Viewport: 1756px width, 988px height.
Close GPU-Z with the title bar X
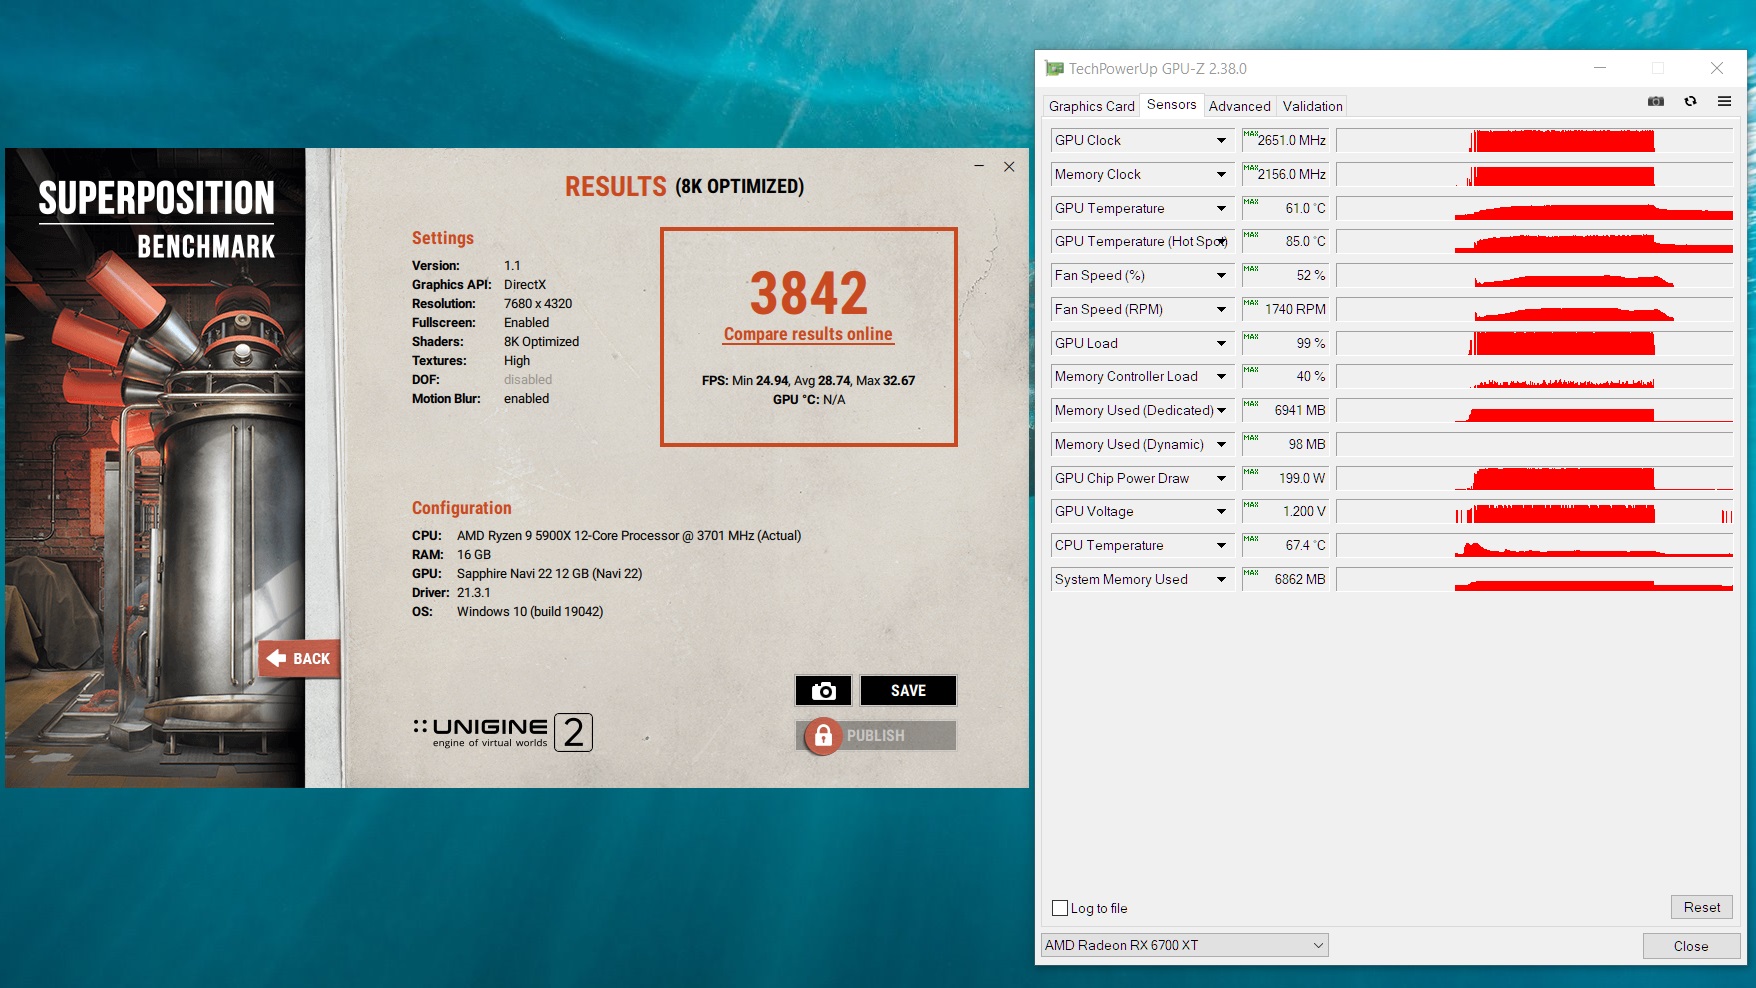coord(1716,68)
